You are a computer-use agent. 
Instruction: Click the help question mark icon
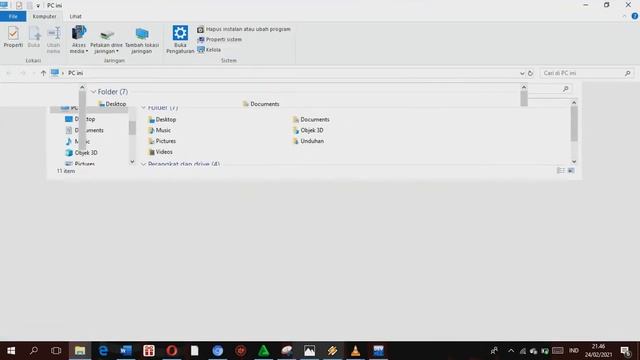(x=635, y=16)
